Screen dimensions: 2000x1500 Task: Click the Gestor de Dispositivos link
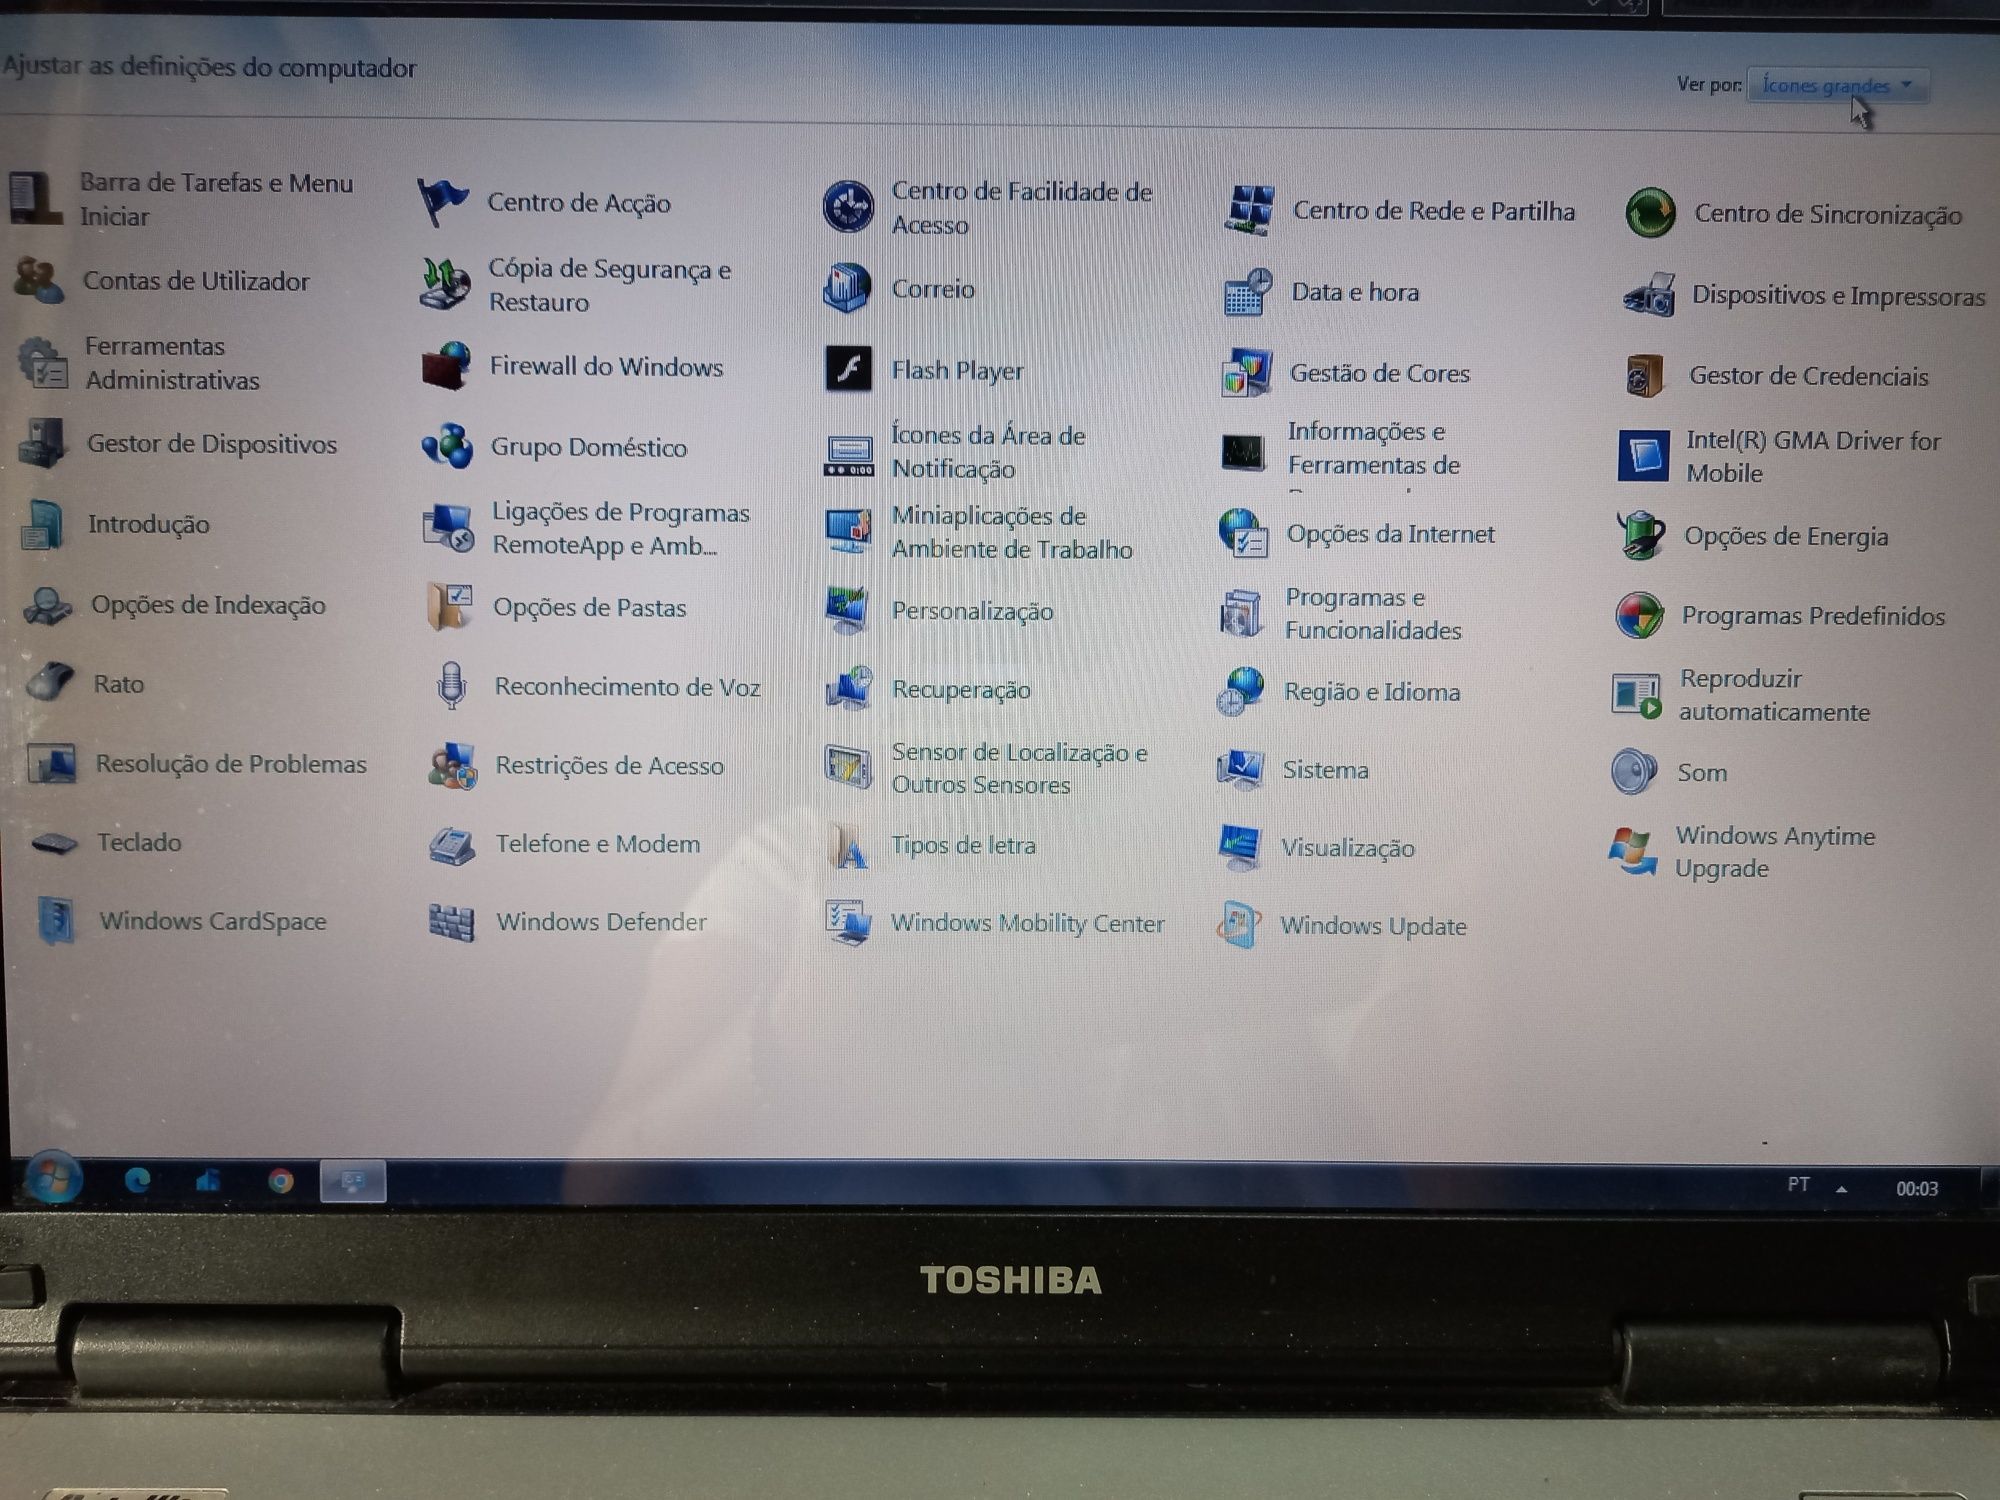(212, 443)
